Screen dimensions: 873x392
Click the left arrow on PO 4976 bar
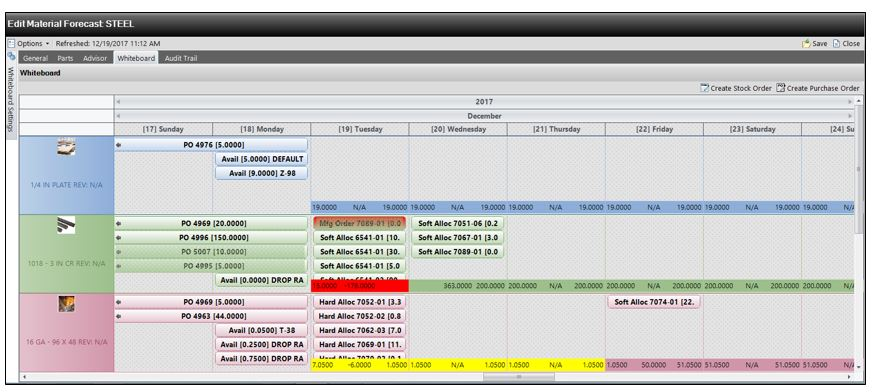(119, 145)
